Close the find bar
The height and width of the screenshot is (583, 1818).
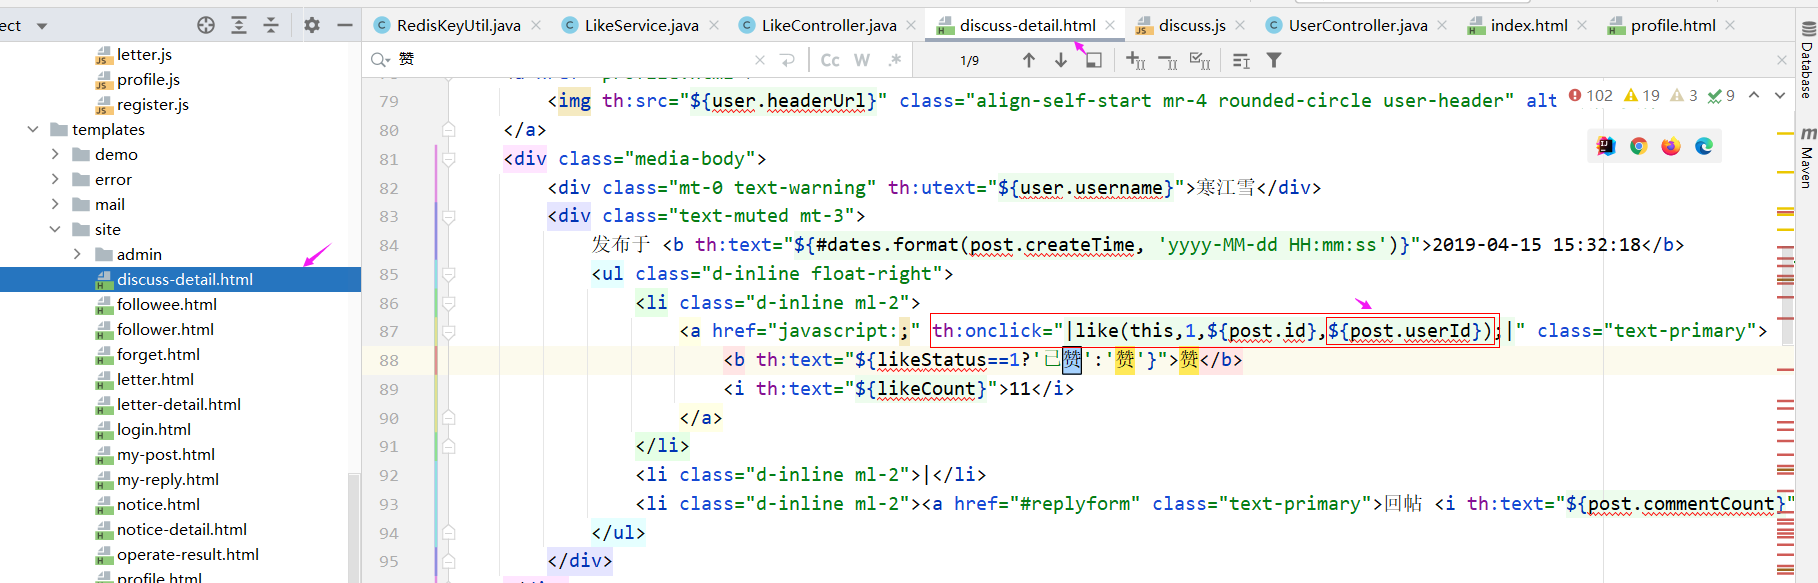click(1781, 60)
